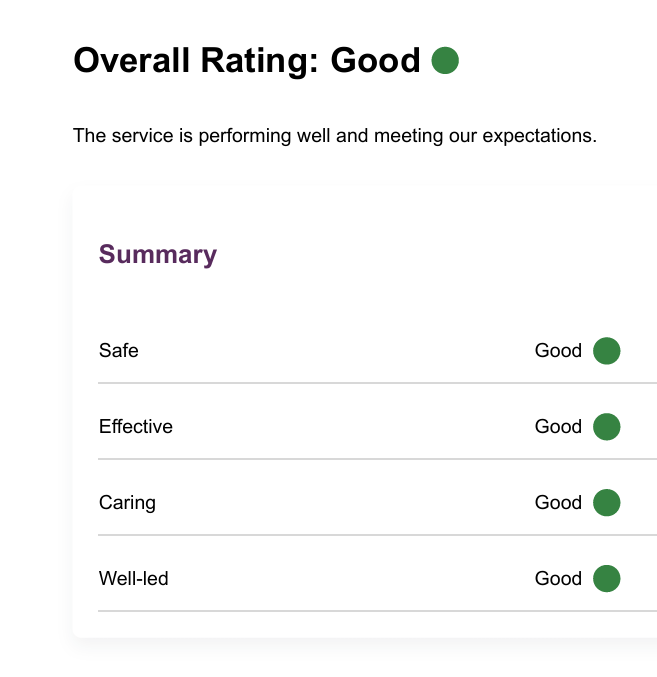Click the Overall Rating: Good heading
657x677 pixels.
[x=247, y=61]
